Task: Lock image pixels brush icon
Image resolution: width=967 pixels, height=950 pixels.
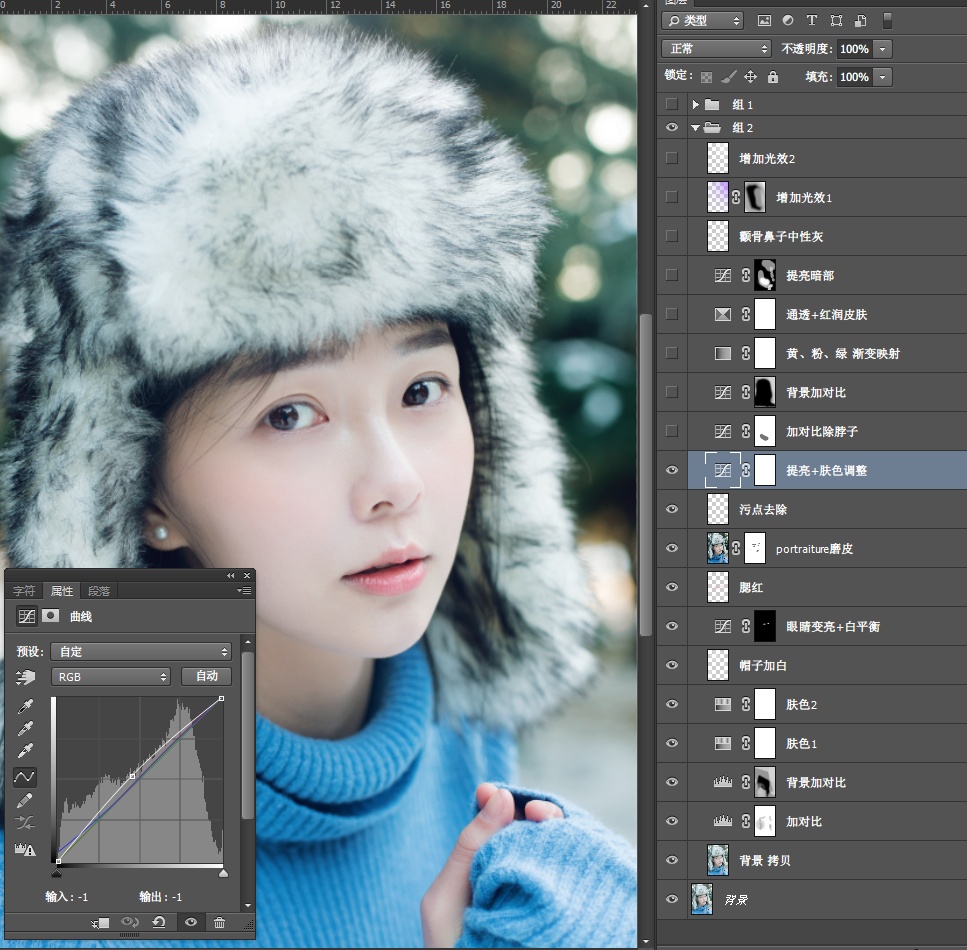Action: tap(728, 77)
